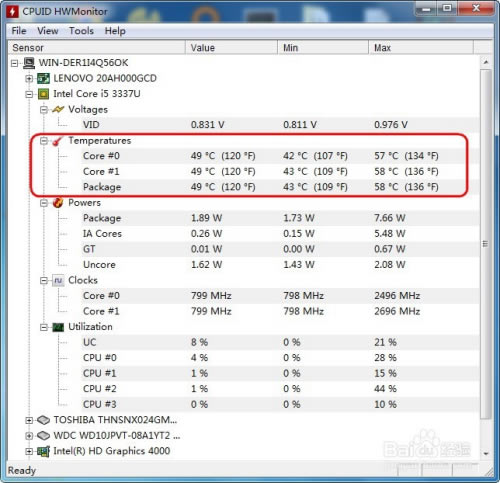This screenshot has width=500, height=483.
Task: Click the Intel HD Graphics 4000 card icon
Action: (x=43, y=451)
